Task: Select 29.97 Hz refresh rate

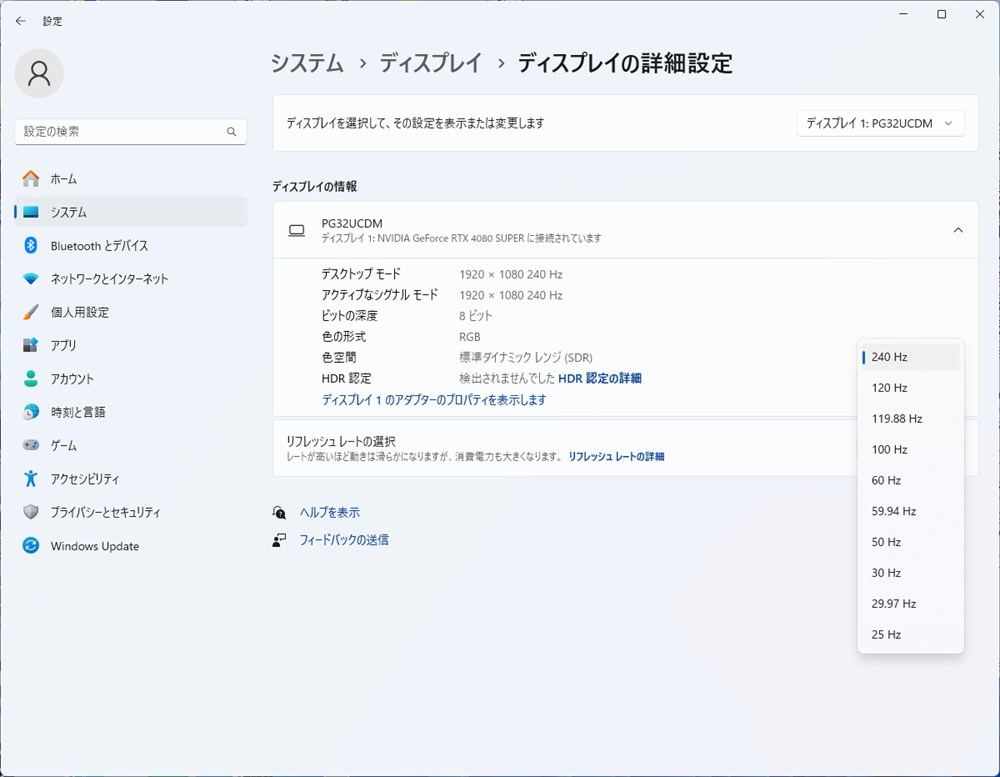Action: (x=910, y=603)
